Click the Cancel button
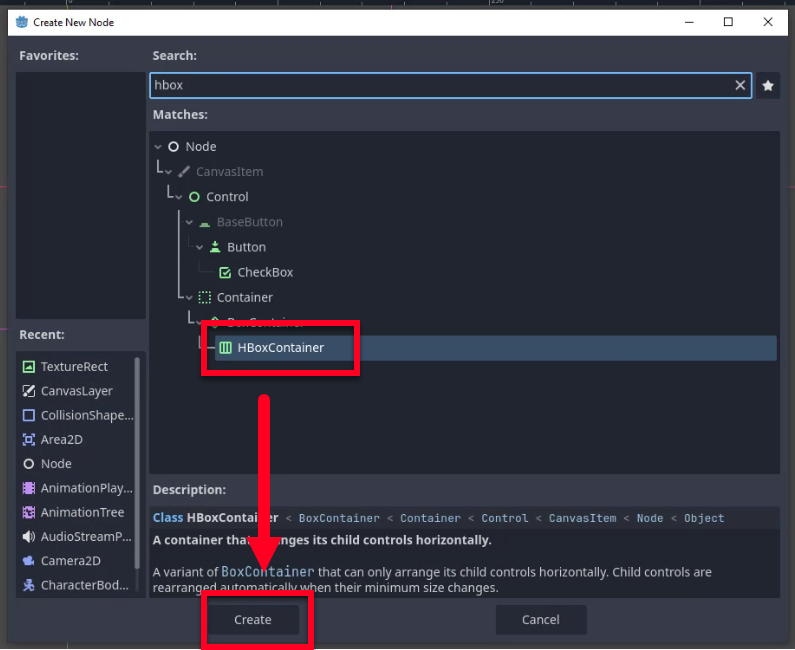 pos(540,620)
